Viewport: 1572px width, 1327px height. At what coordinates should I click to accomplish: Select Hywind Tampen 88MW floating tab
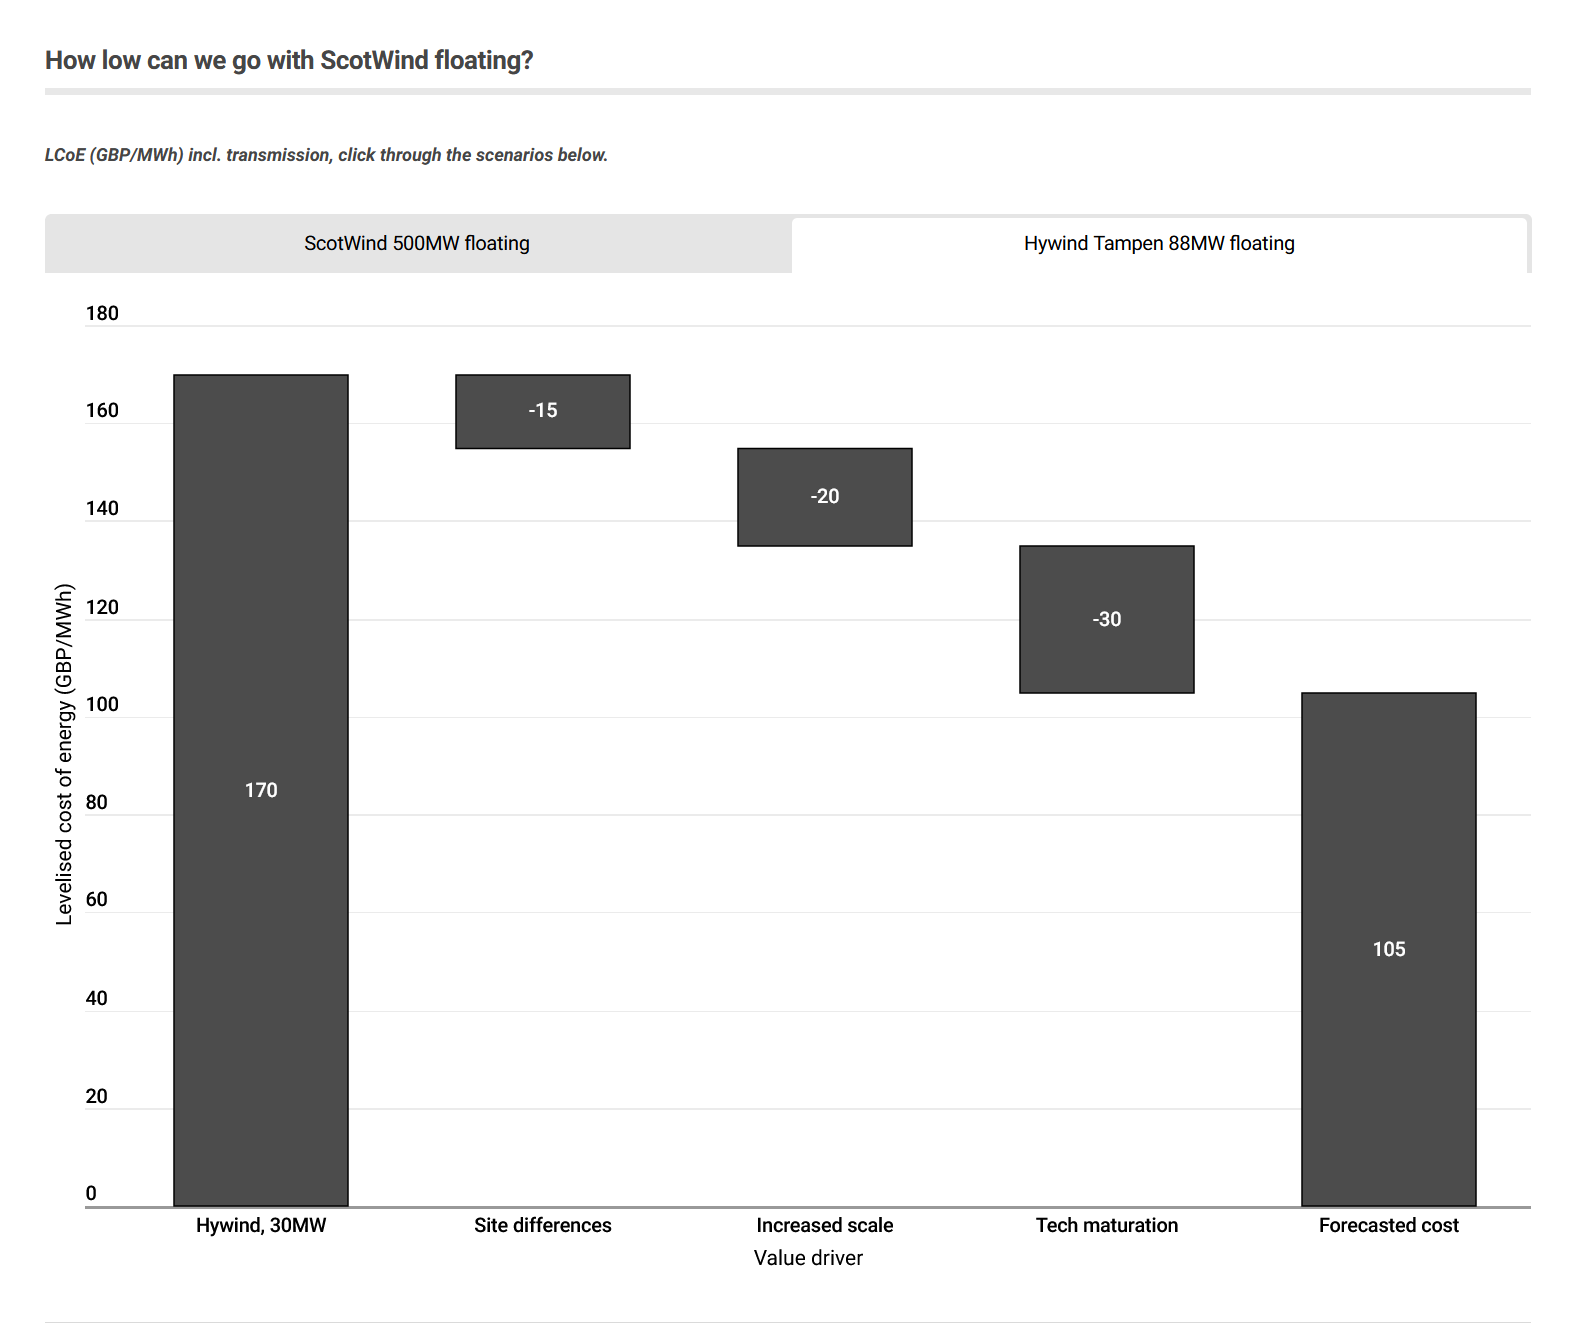1159,244
